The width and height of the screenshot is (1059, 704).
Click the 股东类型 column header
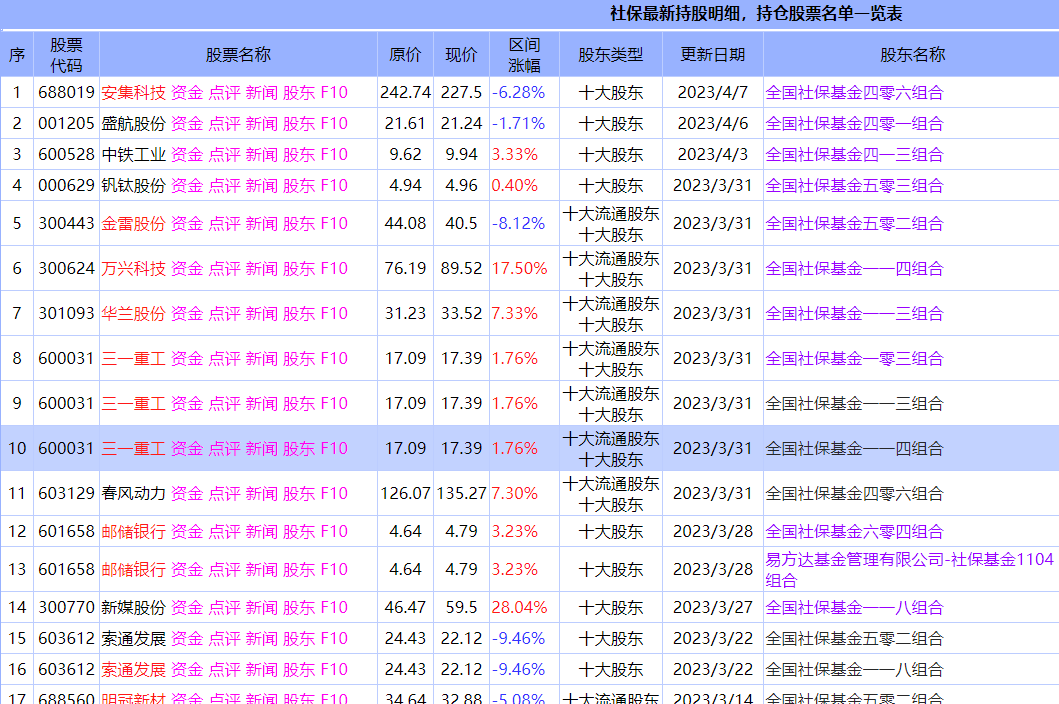[x=611, y=55]
